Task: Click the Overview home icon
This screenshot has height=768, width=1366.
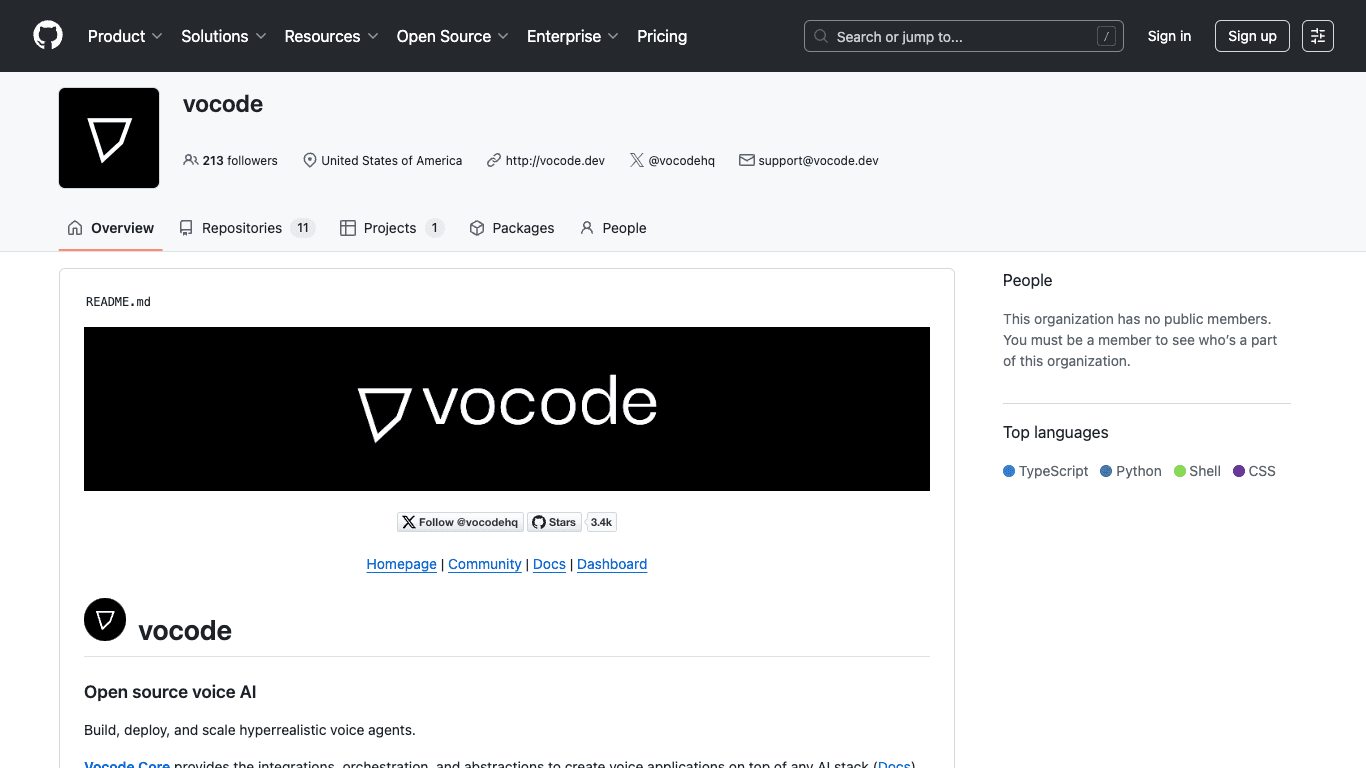Action: (x=75, y=228)
